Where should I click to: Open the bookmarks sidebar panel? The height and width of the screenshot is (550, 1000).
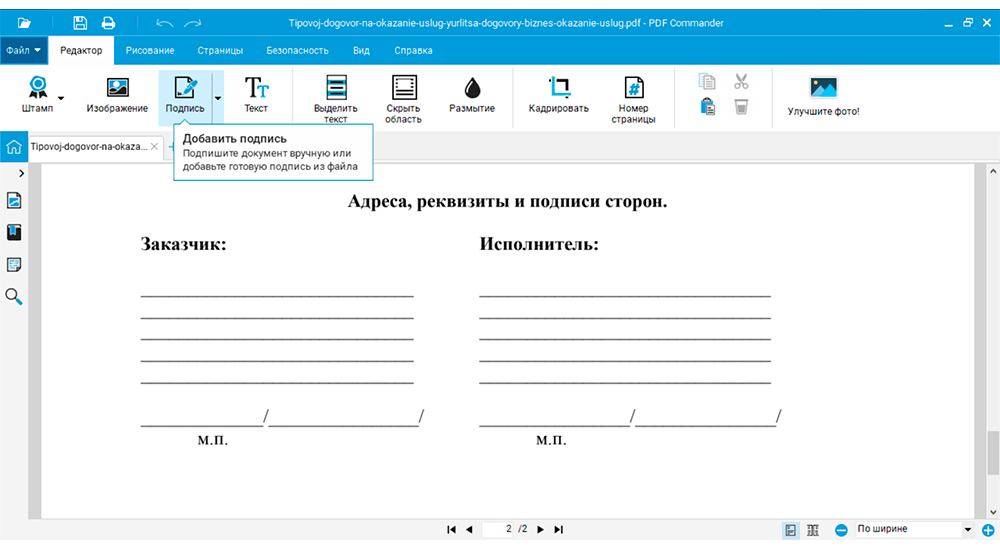(14, 232)
